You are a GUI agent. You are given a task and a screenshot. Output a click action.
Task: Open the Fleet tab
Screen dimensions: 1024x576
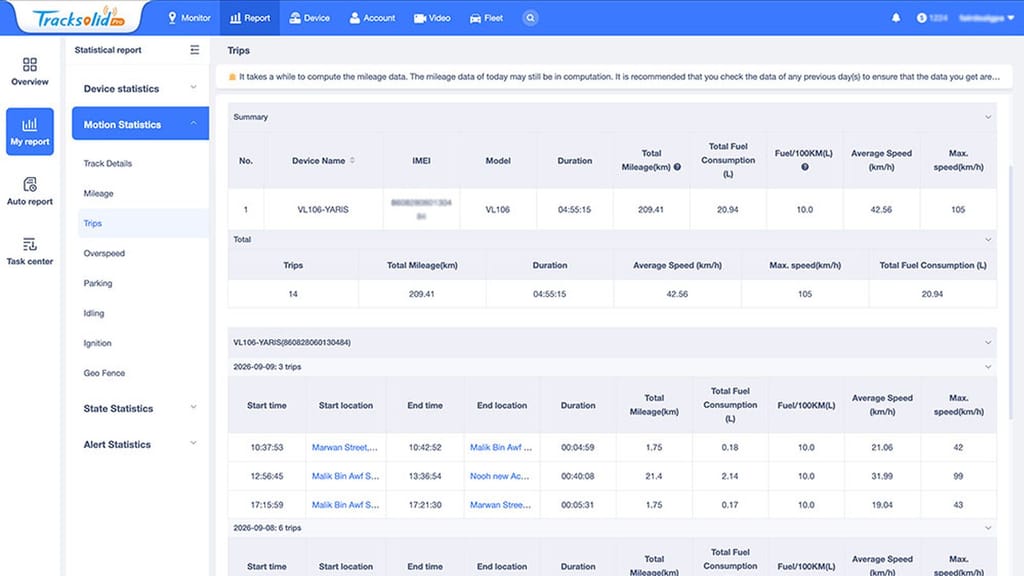pyautogui.click(x=487, y=18)
